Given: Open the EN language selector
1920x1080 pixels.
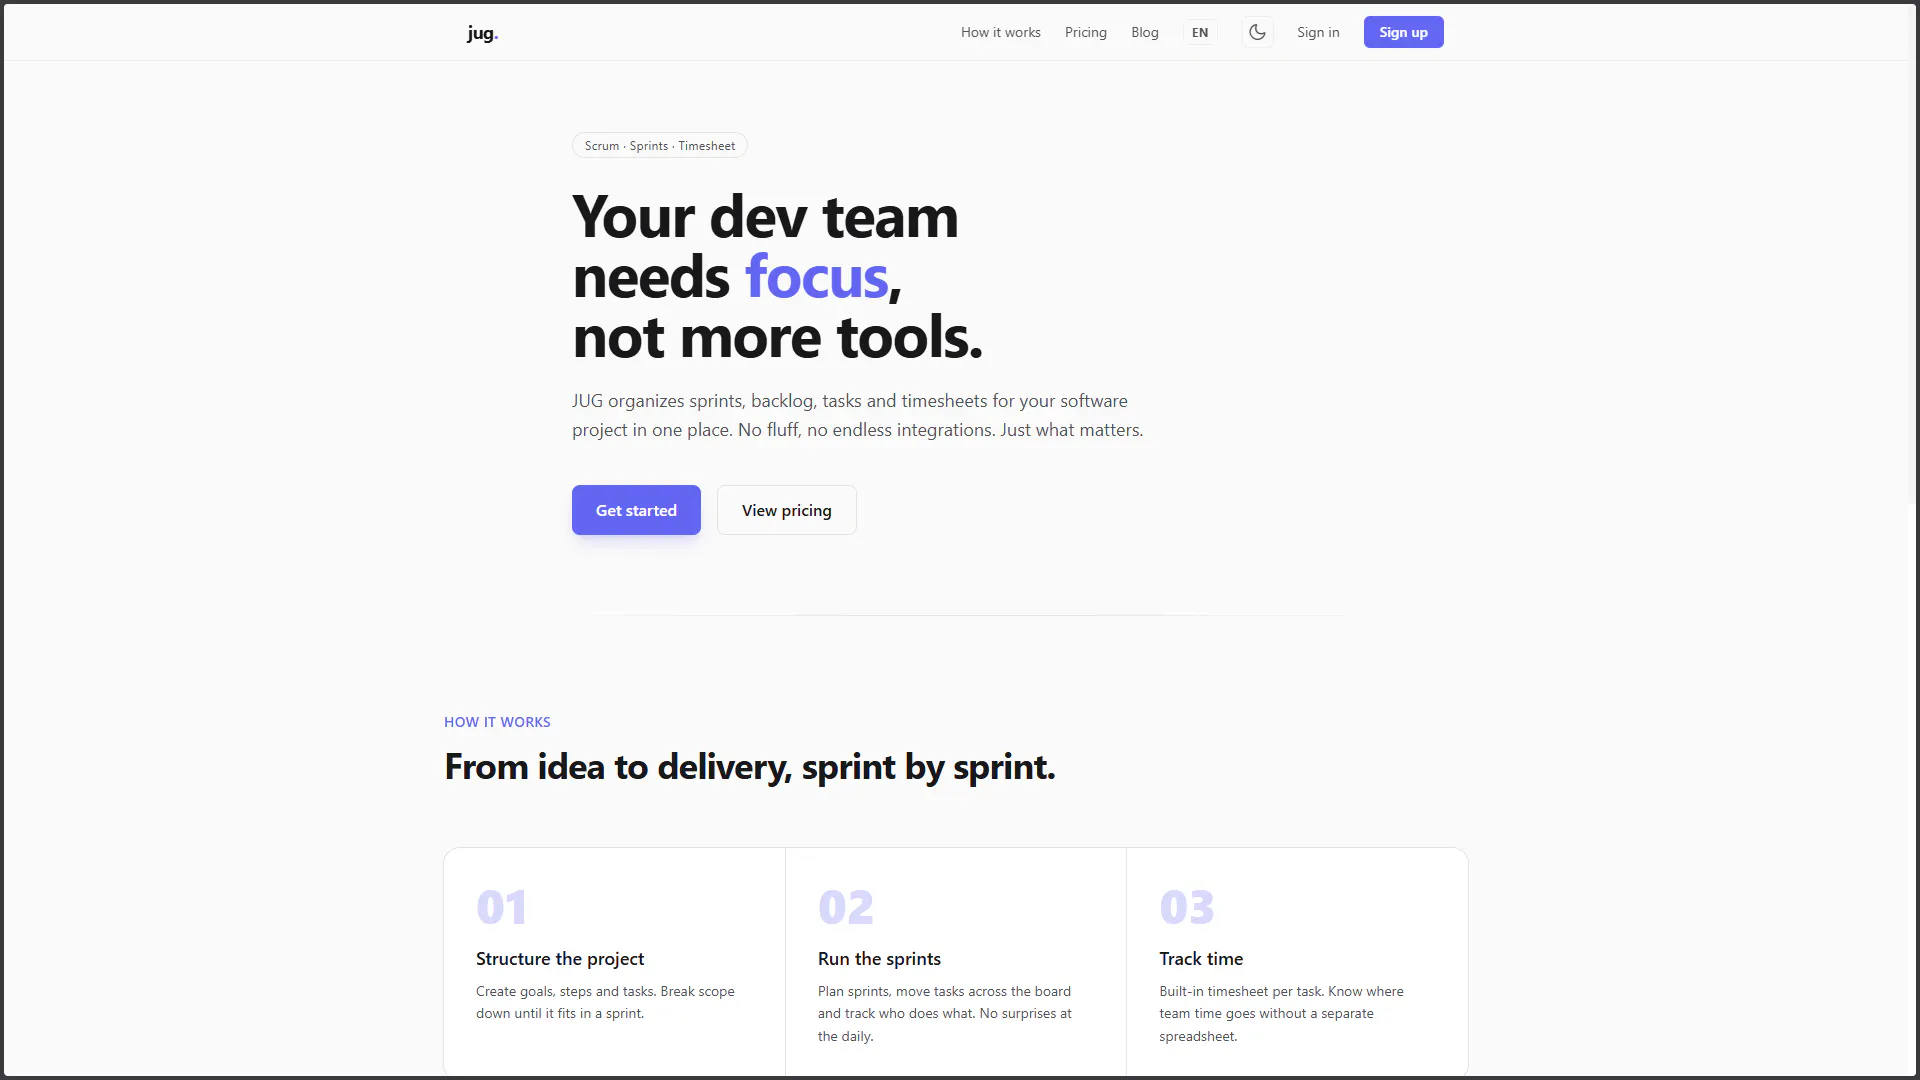Looking at the screenshot, I should [1200, 32].
